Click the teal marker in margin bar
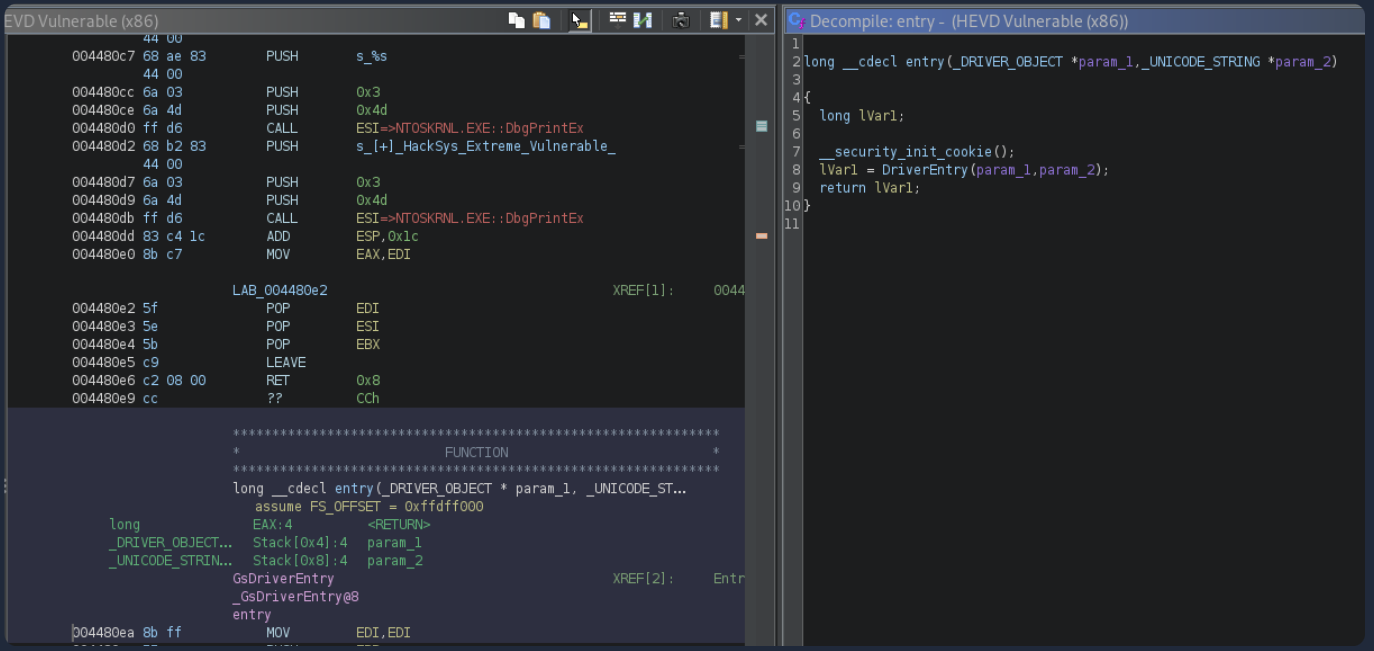Viewport: 1374px width, 651px height. (761, 126)
